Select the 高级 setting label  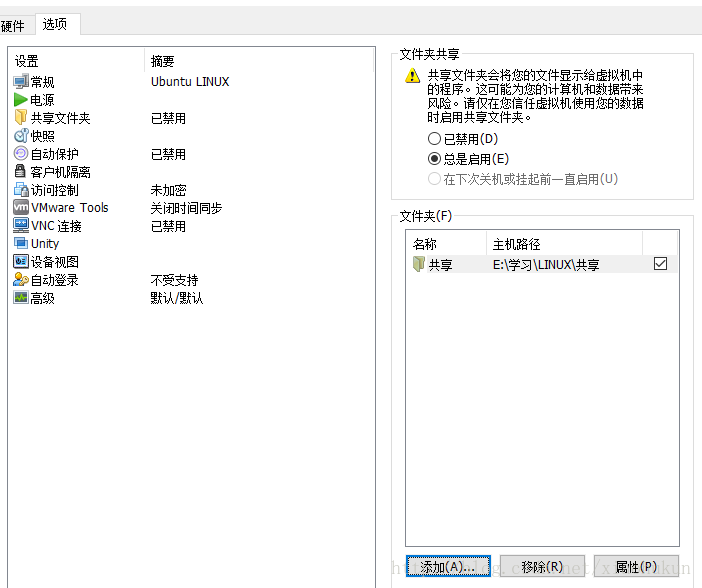(43, 298)
